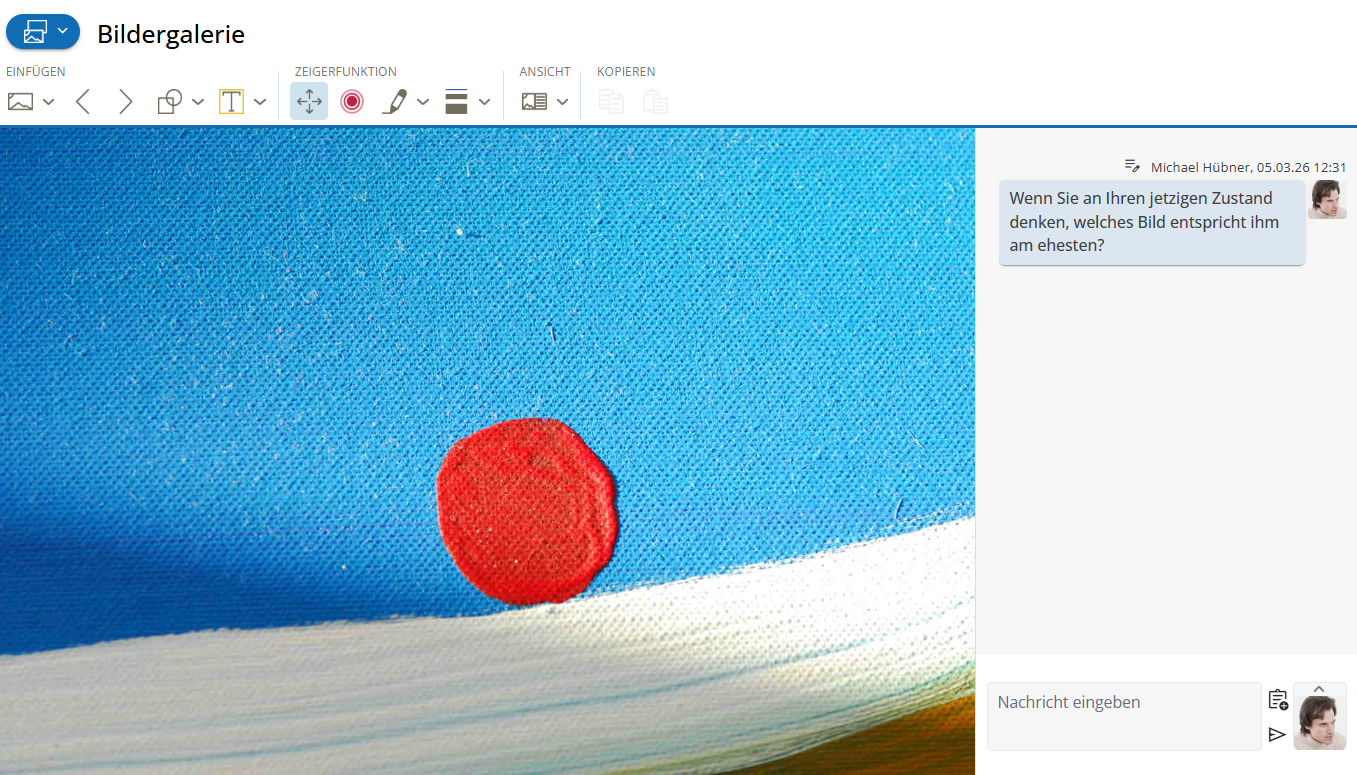Click the Nachricht eingeben message field
The width and height of the screenshot is (1357, 775).
point(1123,715)
